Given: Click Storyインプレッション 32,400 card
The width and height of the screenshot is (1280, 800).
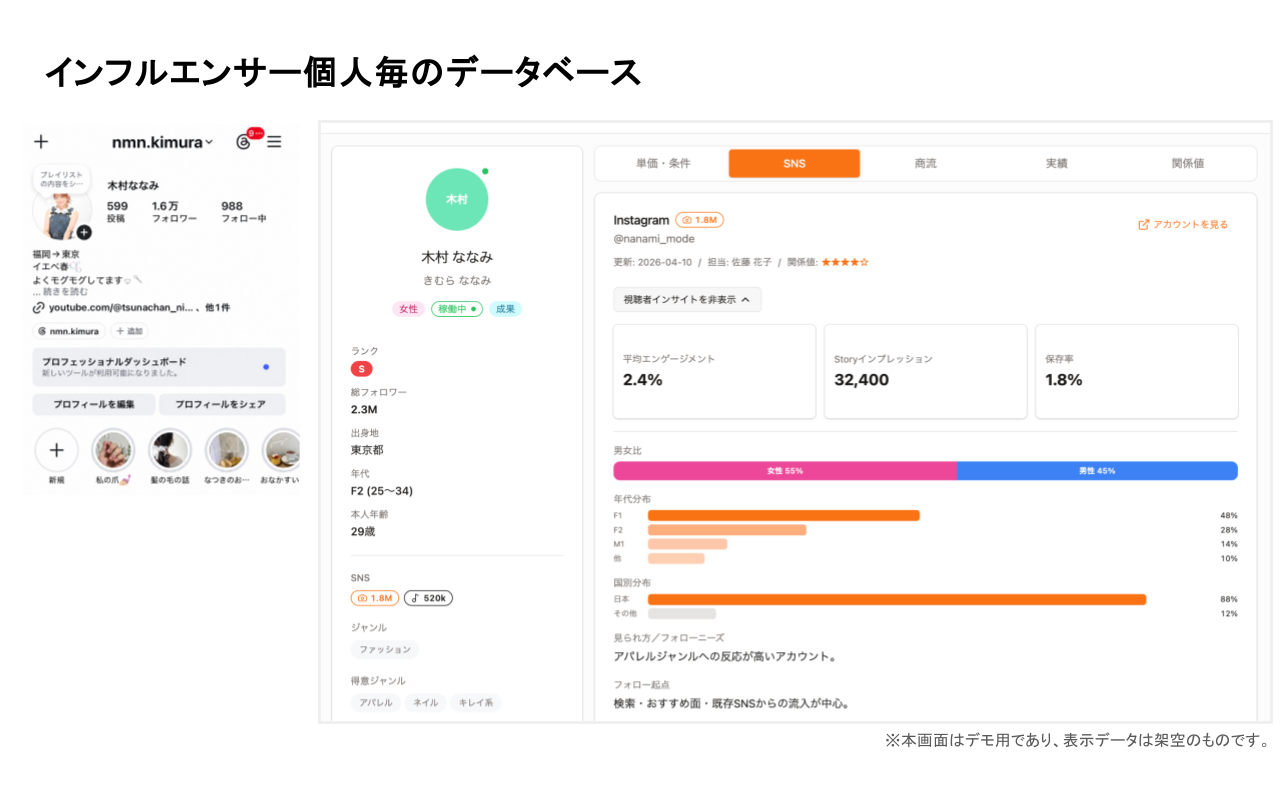Looking at the screenshot, I should pyautogui.click(x=925, y=371).
